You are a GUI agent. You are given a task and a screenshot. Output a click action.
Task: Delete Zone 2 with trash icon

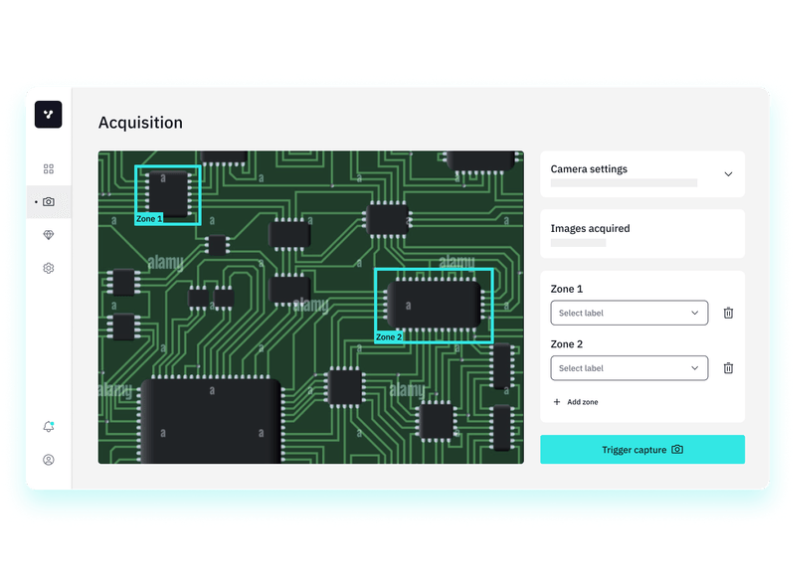click(x=728, y=368)
